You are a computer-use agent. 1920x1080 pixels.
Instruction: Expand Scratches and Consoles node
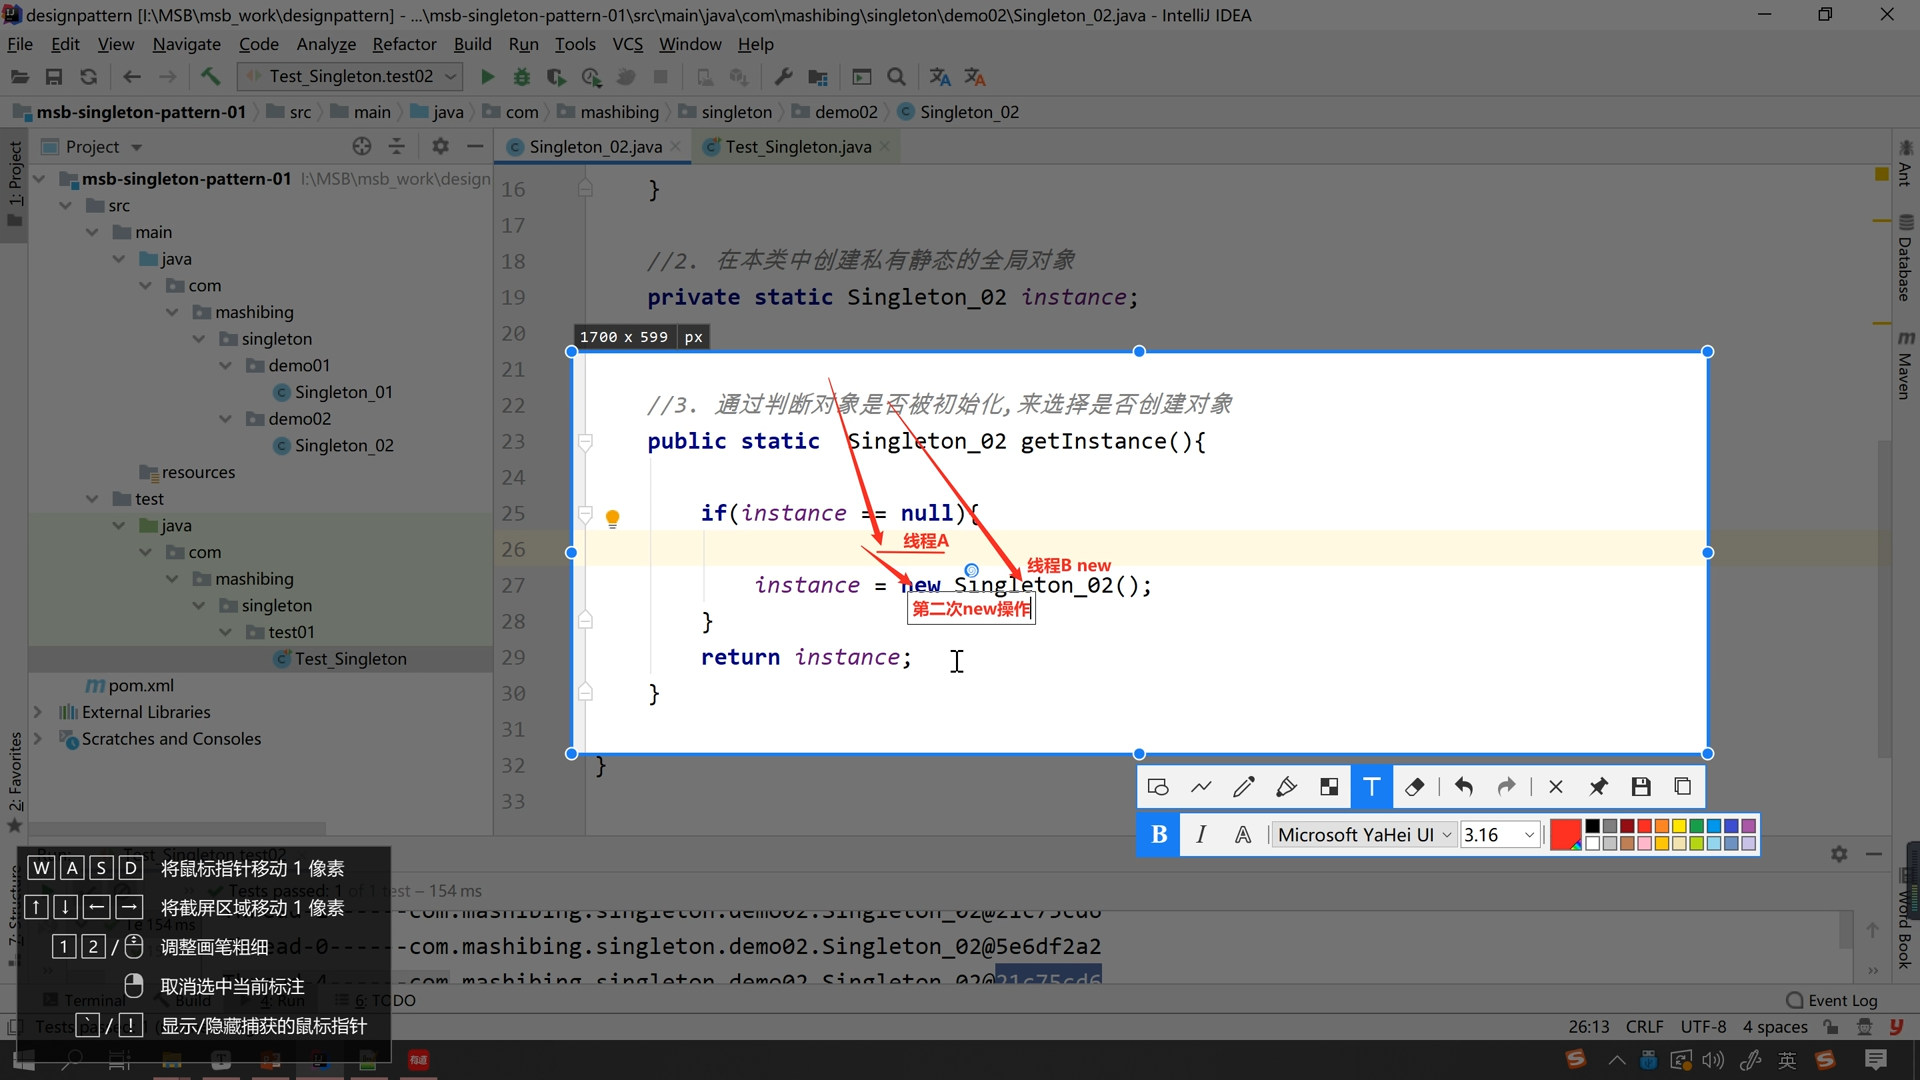pyautogui.click(x=38, y=739)
